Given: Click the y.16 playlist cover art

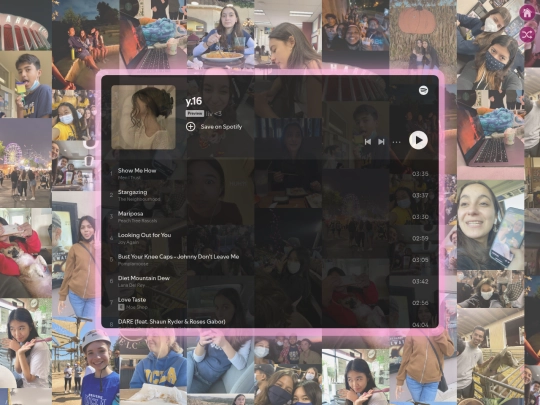Looking at the screenshot, I should [x=143, y=117].
